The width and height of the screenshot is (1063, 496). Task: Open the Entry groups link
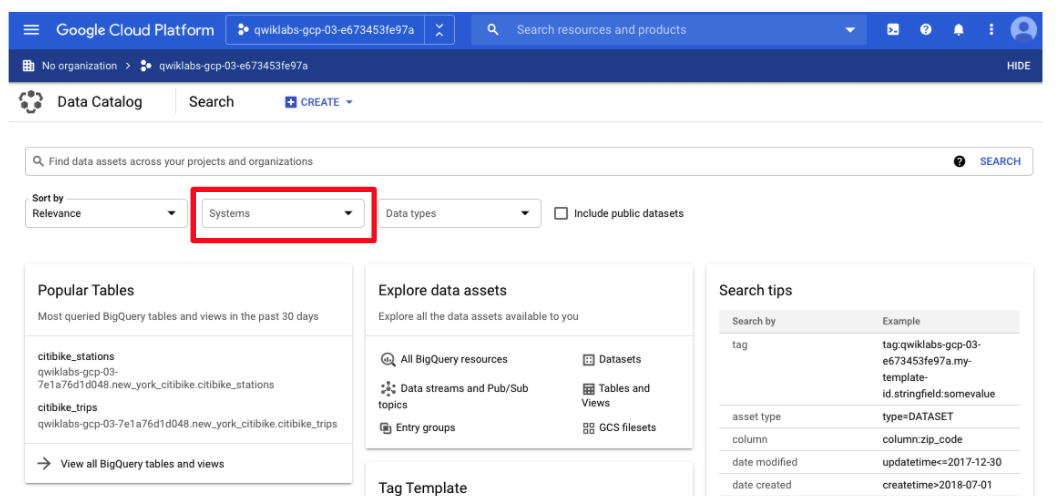coord(426,428)
